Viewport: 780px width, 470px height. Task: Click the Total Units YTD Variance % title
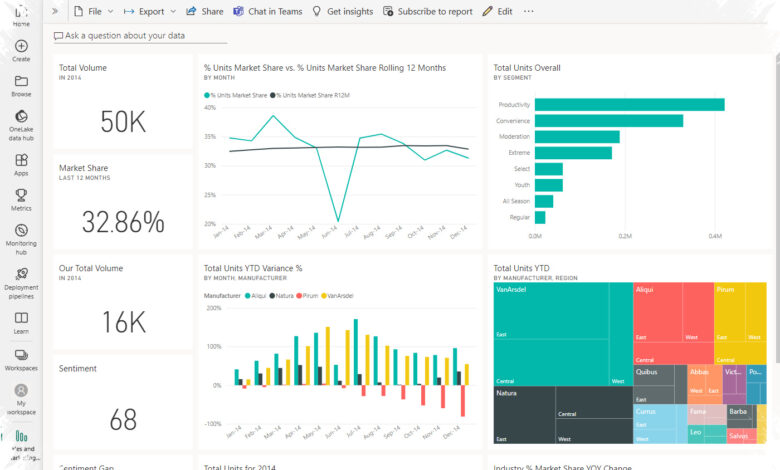point(253,268)
